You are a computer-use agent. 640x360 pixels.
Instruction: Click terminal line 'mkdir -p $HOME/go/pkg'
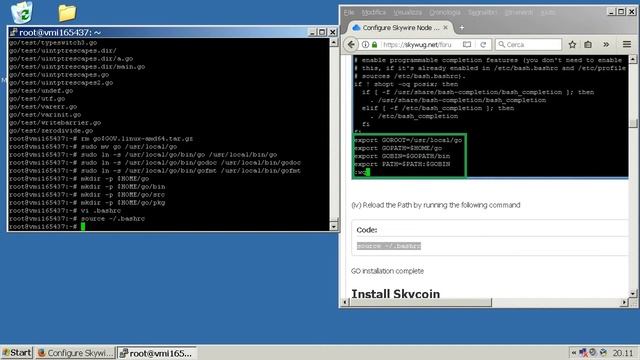click(x=123, y=202)
